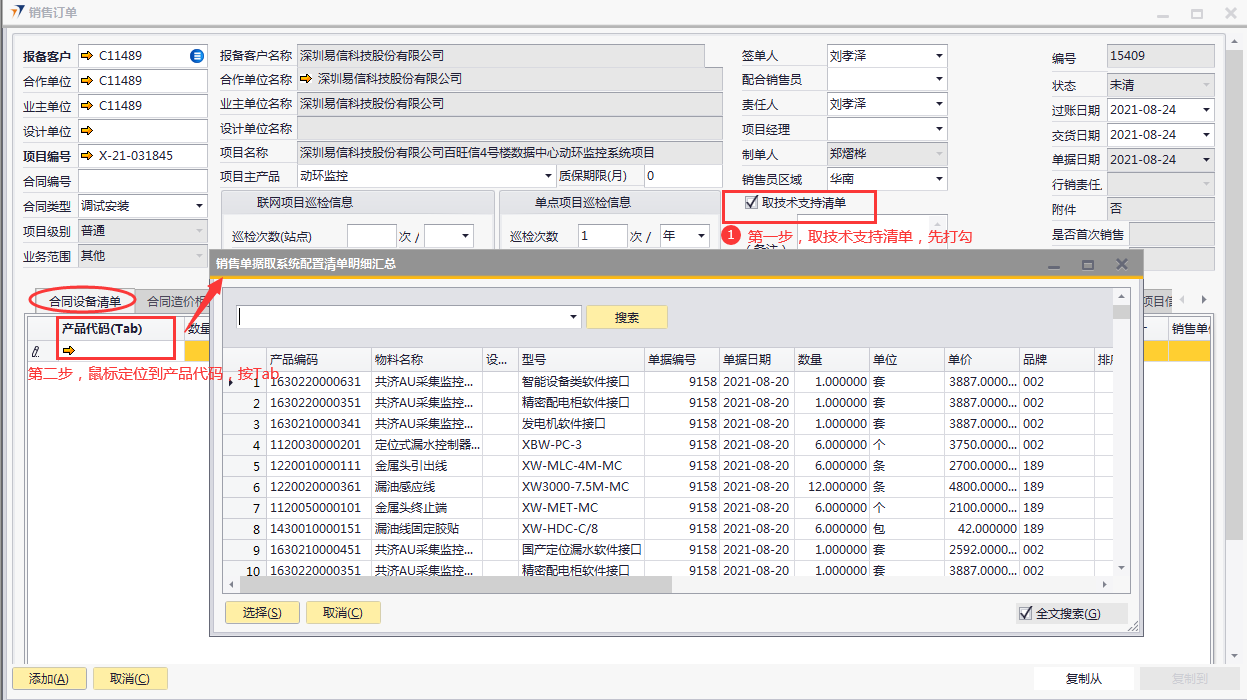The image size is (1247, 700).
Task: Expand the 签单人 dropdown
Action: (939, 56)
